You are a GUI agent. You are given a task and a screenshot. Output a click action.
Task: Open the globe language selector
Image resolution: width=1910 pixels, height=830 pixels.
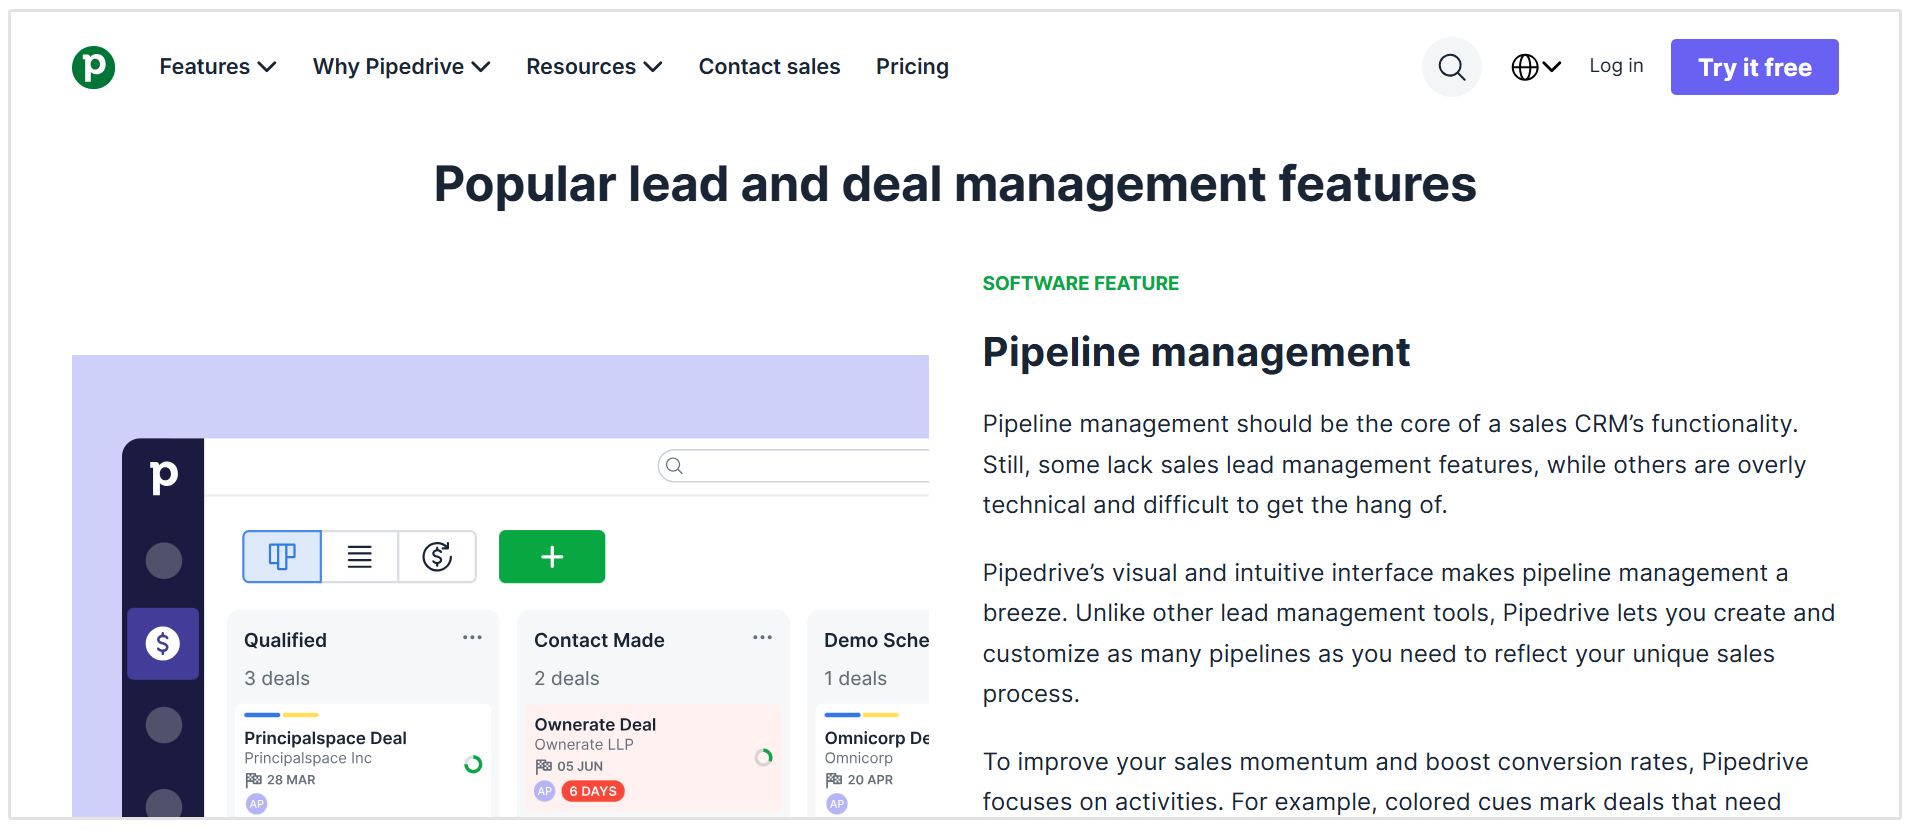click(x=1536, y=67)
